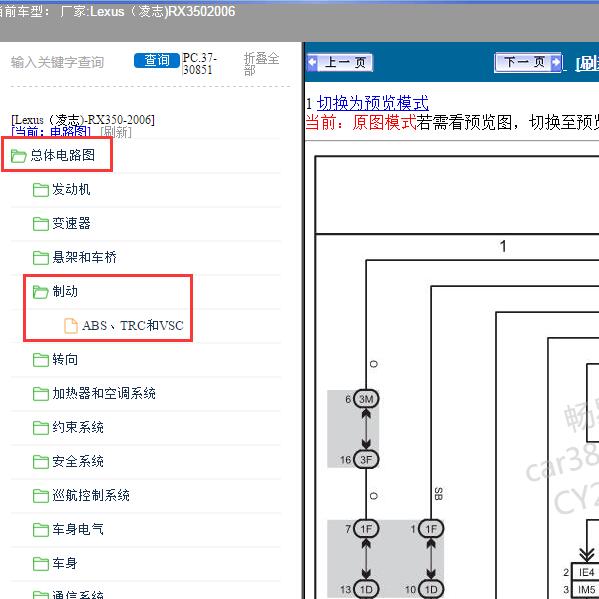Expand the 悬架和车桥 folder
The image size is (599, 599).
(84, 257)
